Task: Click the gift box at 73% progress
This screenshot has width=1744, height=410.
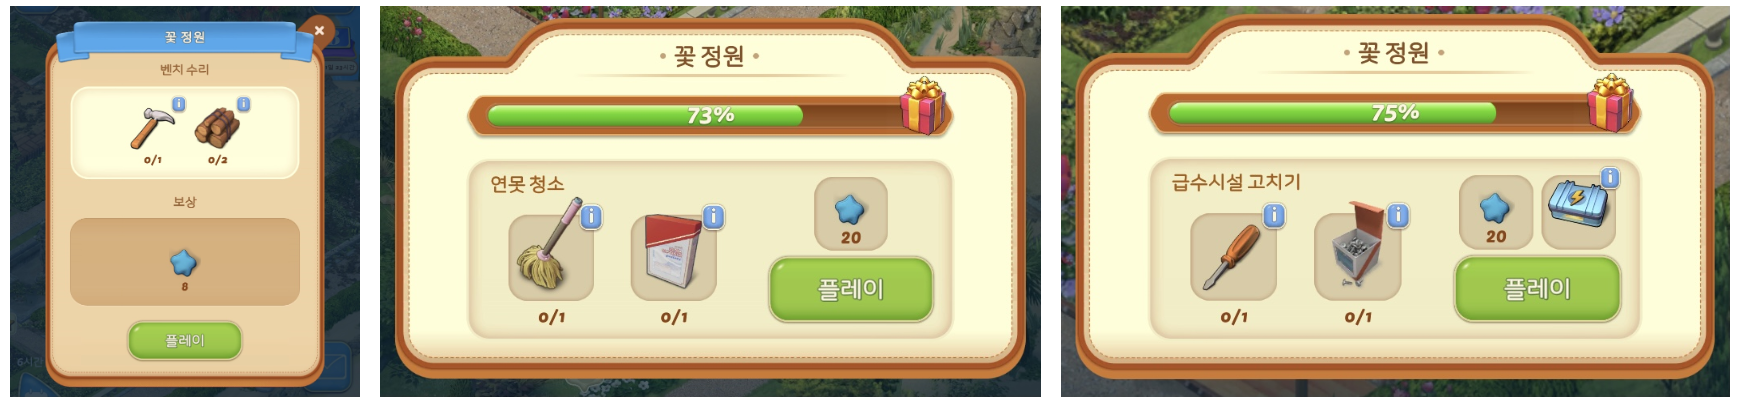Action: pos(923,105)
